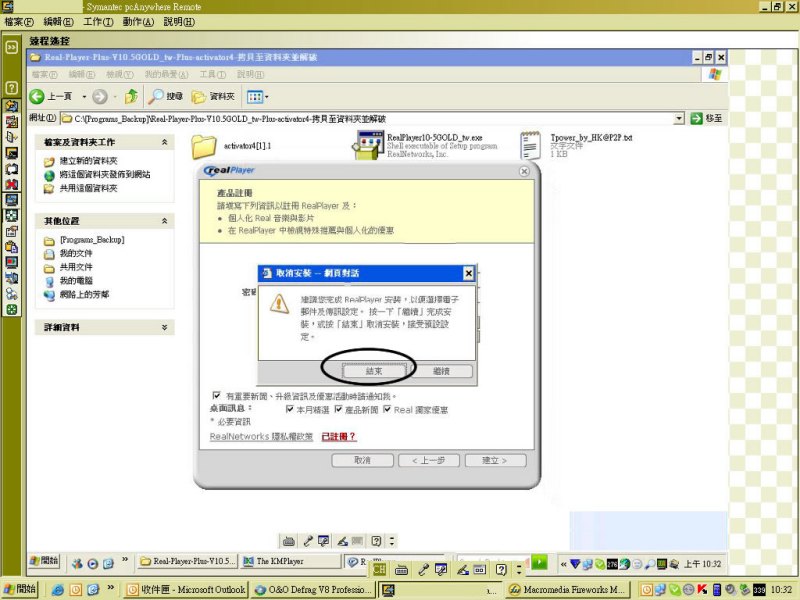
Task: Toggle 產品新聞 checkbox
Action: [338, 409]
